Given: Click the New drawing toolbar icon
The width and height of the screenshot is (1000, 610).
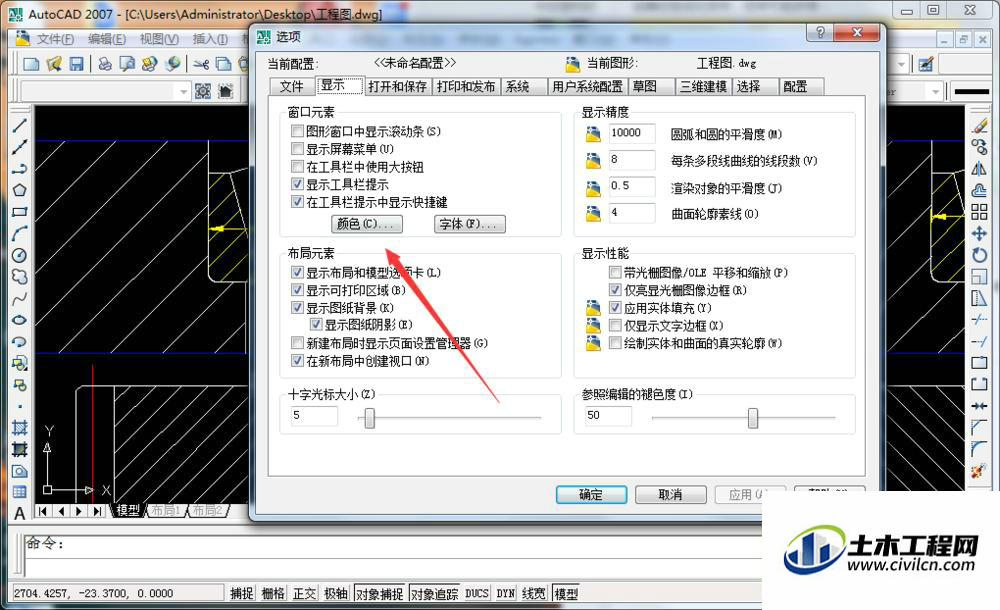Looking at the screenshot, I should (31, 64).
